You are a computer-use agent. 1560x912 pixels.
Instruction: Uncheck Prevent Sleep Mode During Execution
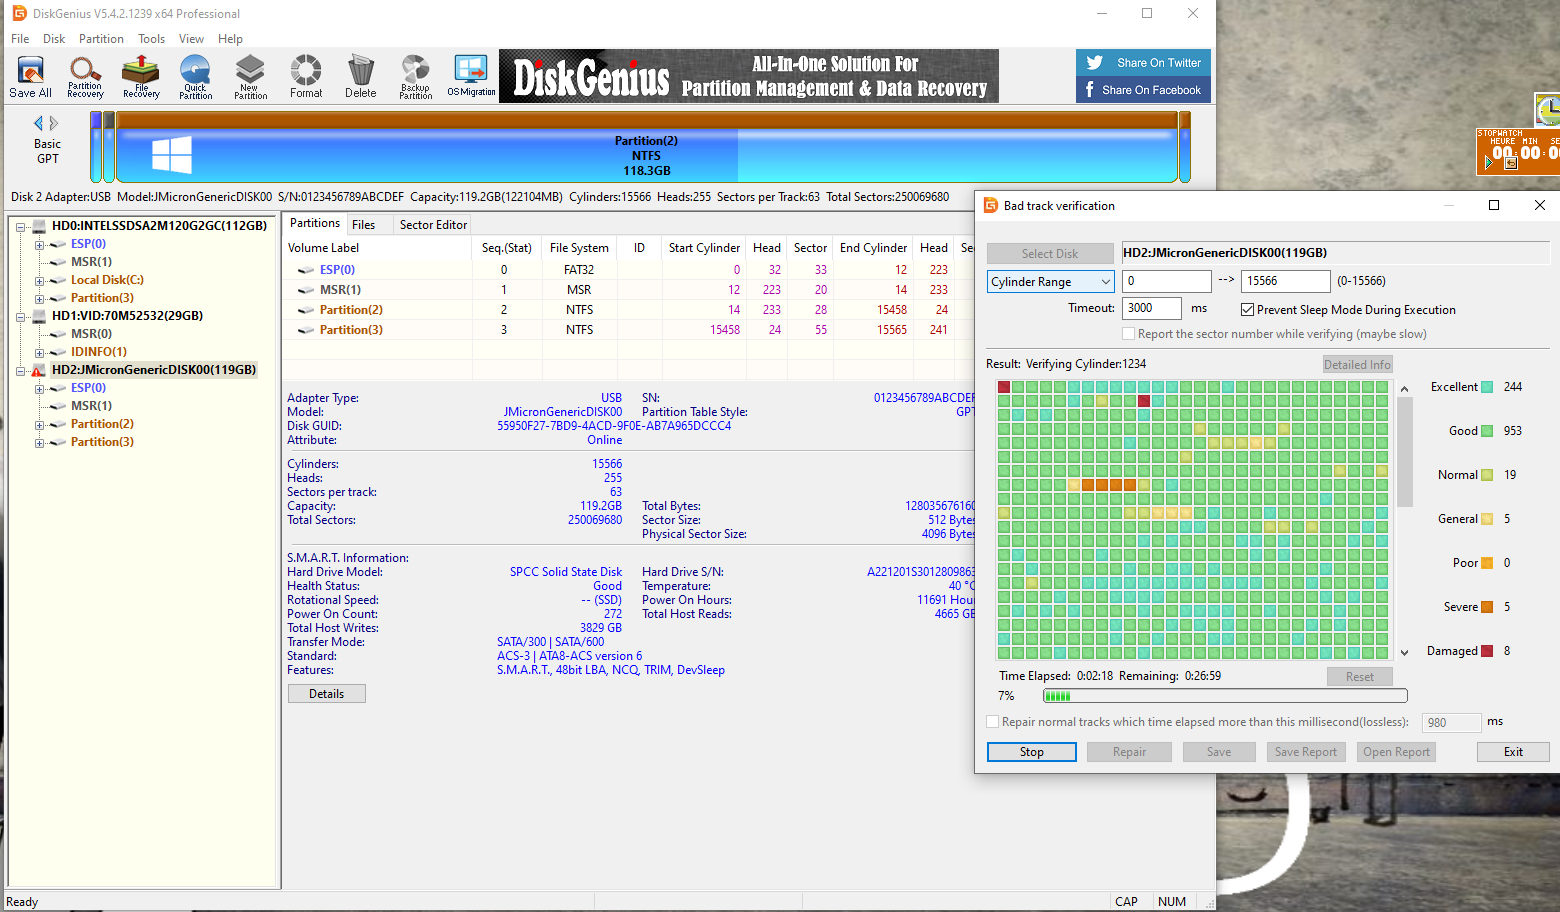[1248, 310]
